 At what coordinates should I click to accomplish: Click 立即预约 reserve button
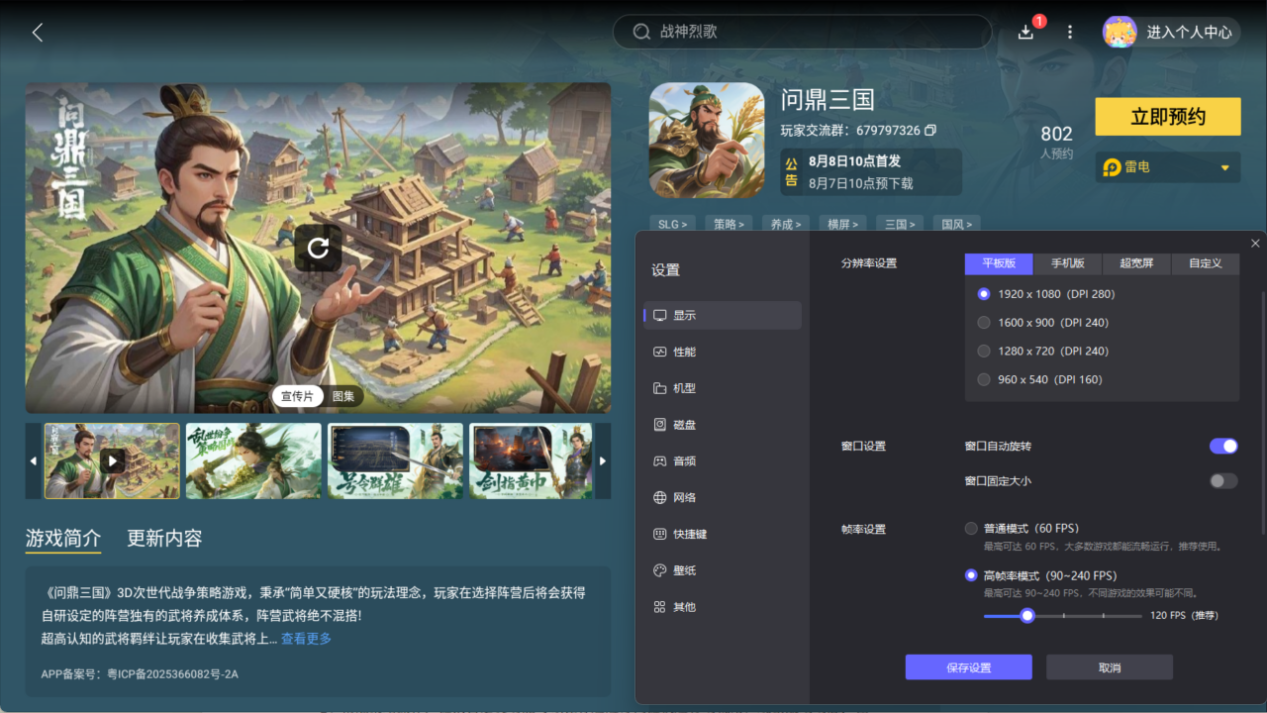(1168, 117)
